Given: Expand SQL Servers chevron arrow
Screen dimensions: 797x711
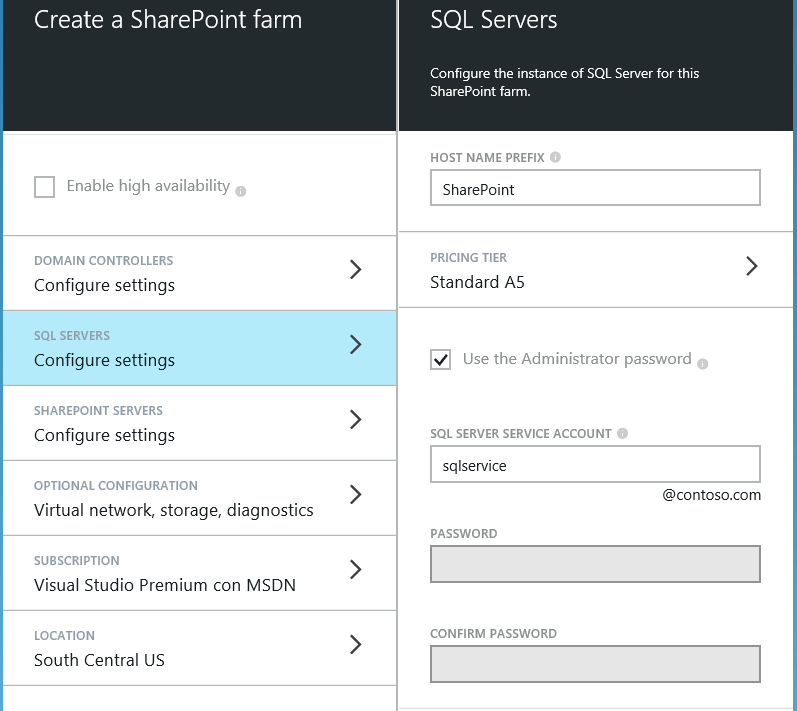Looking at the screenshot, I should 355,345.
